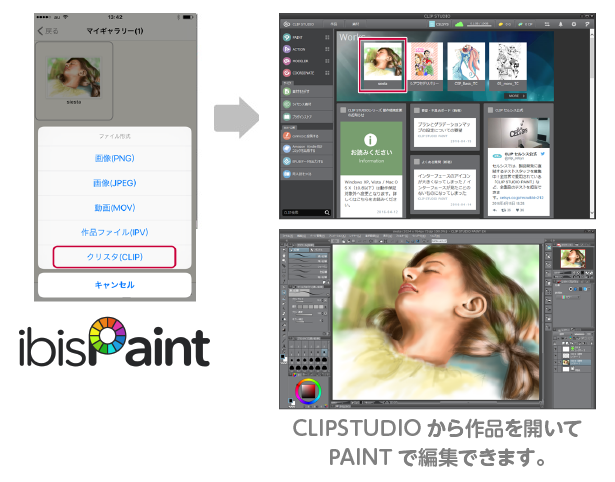The height and width of the screenshot is (482, 615).
Task: Click the Twitter bird icon on the tweet card
Action: (x=543, y=154)
